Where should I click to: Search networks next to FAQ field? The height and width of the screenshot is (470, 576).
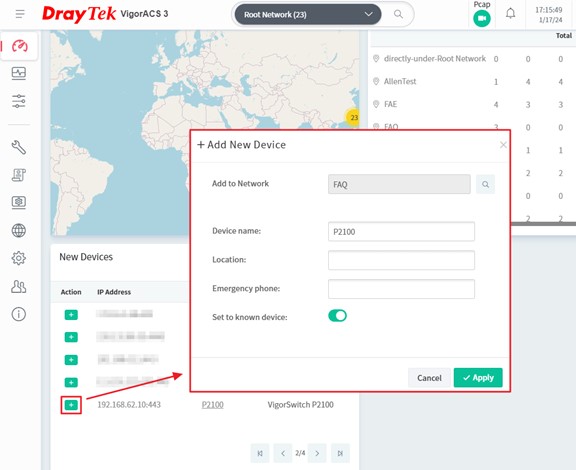click(x=485, y=184)
